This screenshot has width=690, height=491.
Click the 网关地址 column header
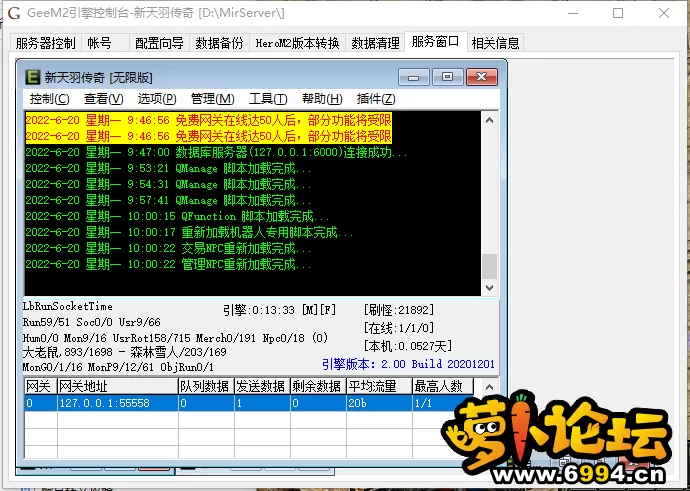coord(118,387)
